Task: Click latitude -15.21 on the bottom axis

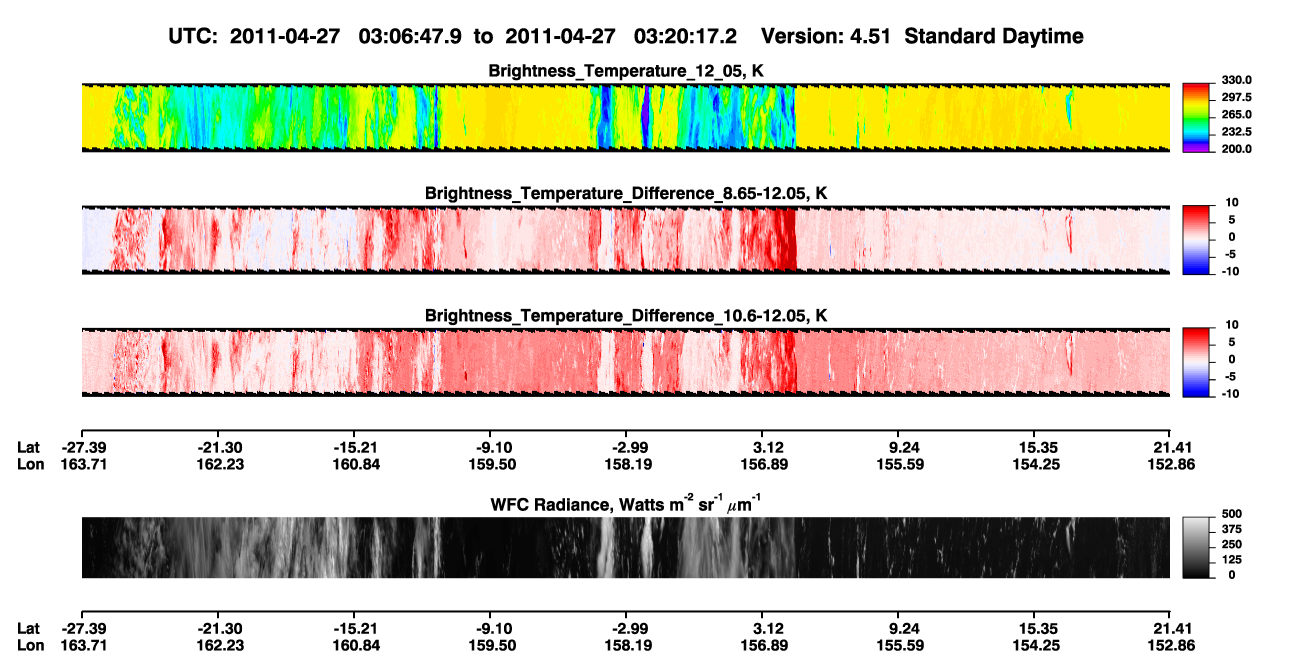Action: pyautogui.click(x=355, y=629)
